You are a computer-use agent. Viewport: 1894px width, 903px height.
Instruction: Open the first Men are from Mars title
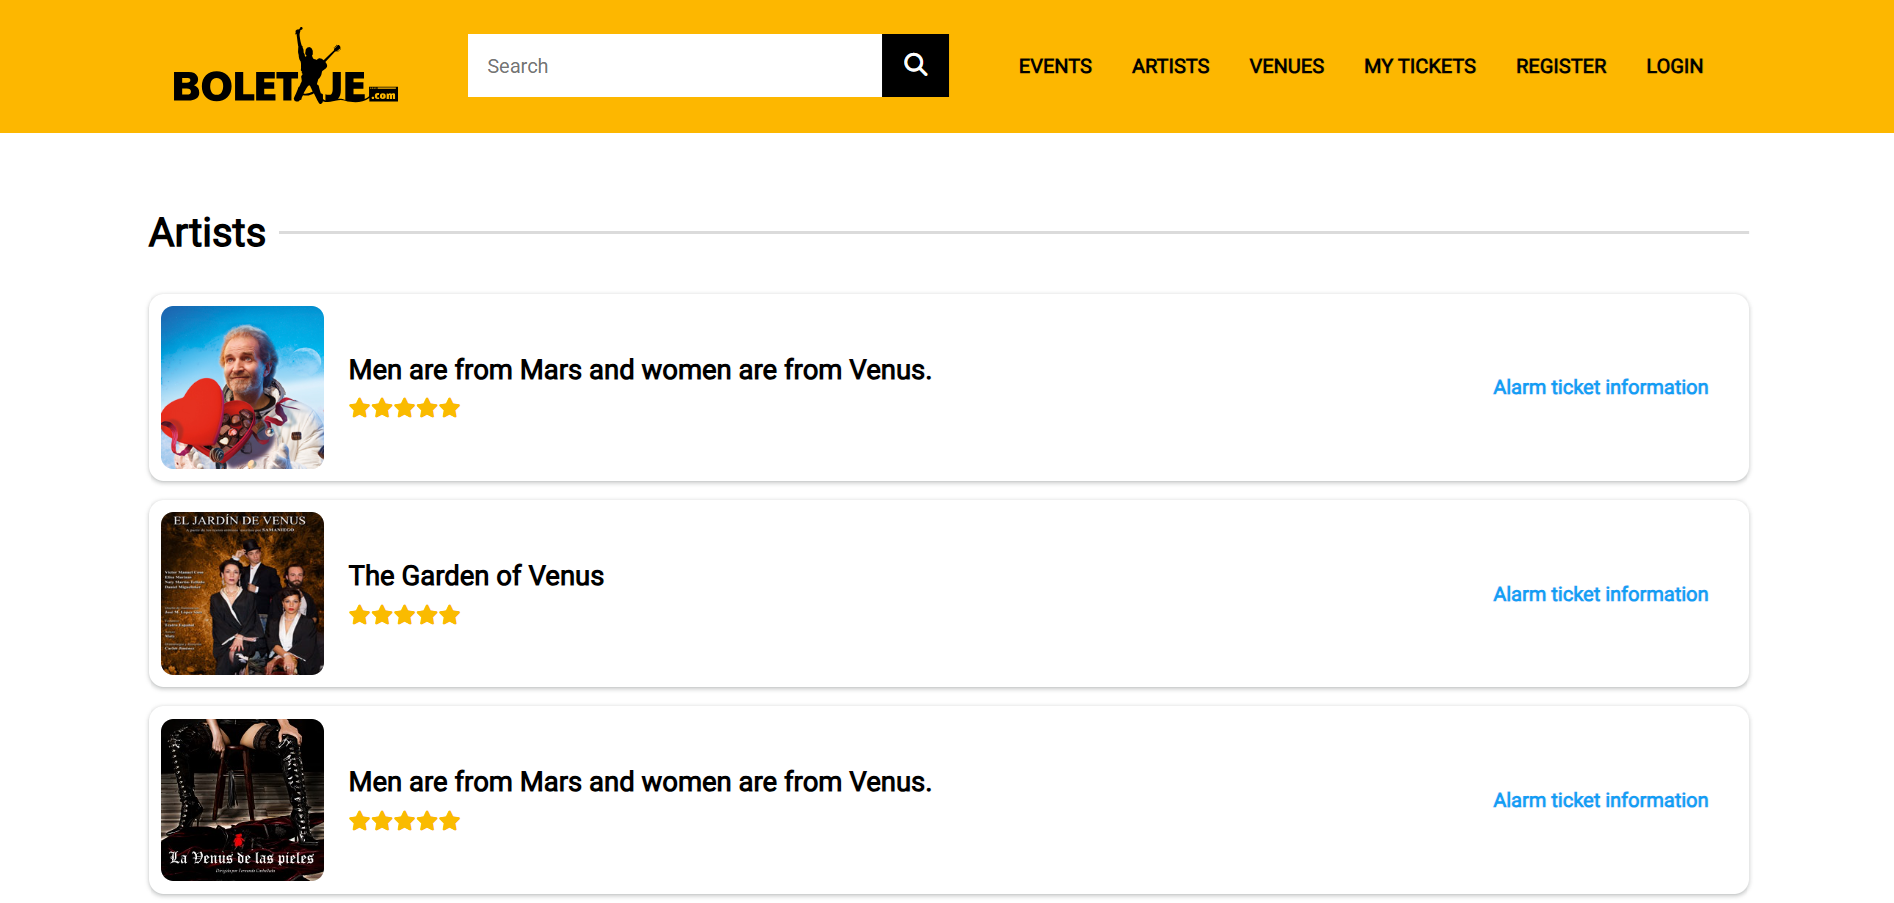point(639,370)
